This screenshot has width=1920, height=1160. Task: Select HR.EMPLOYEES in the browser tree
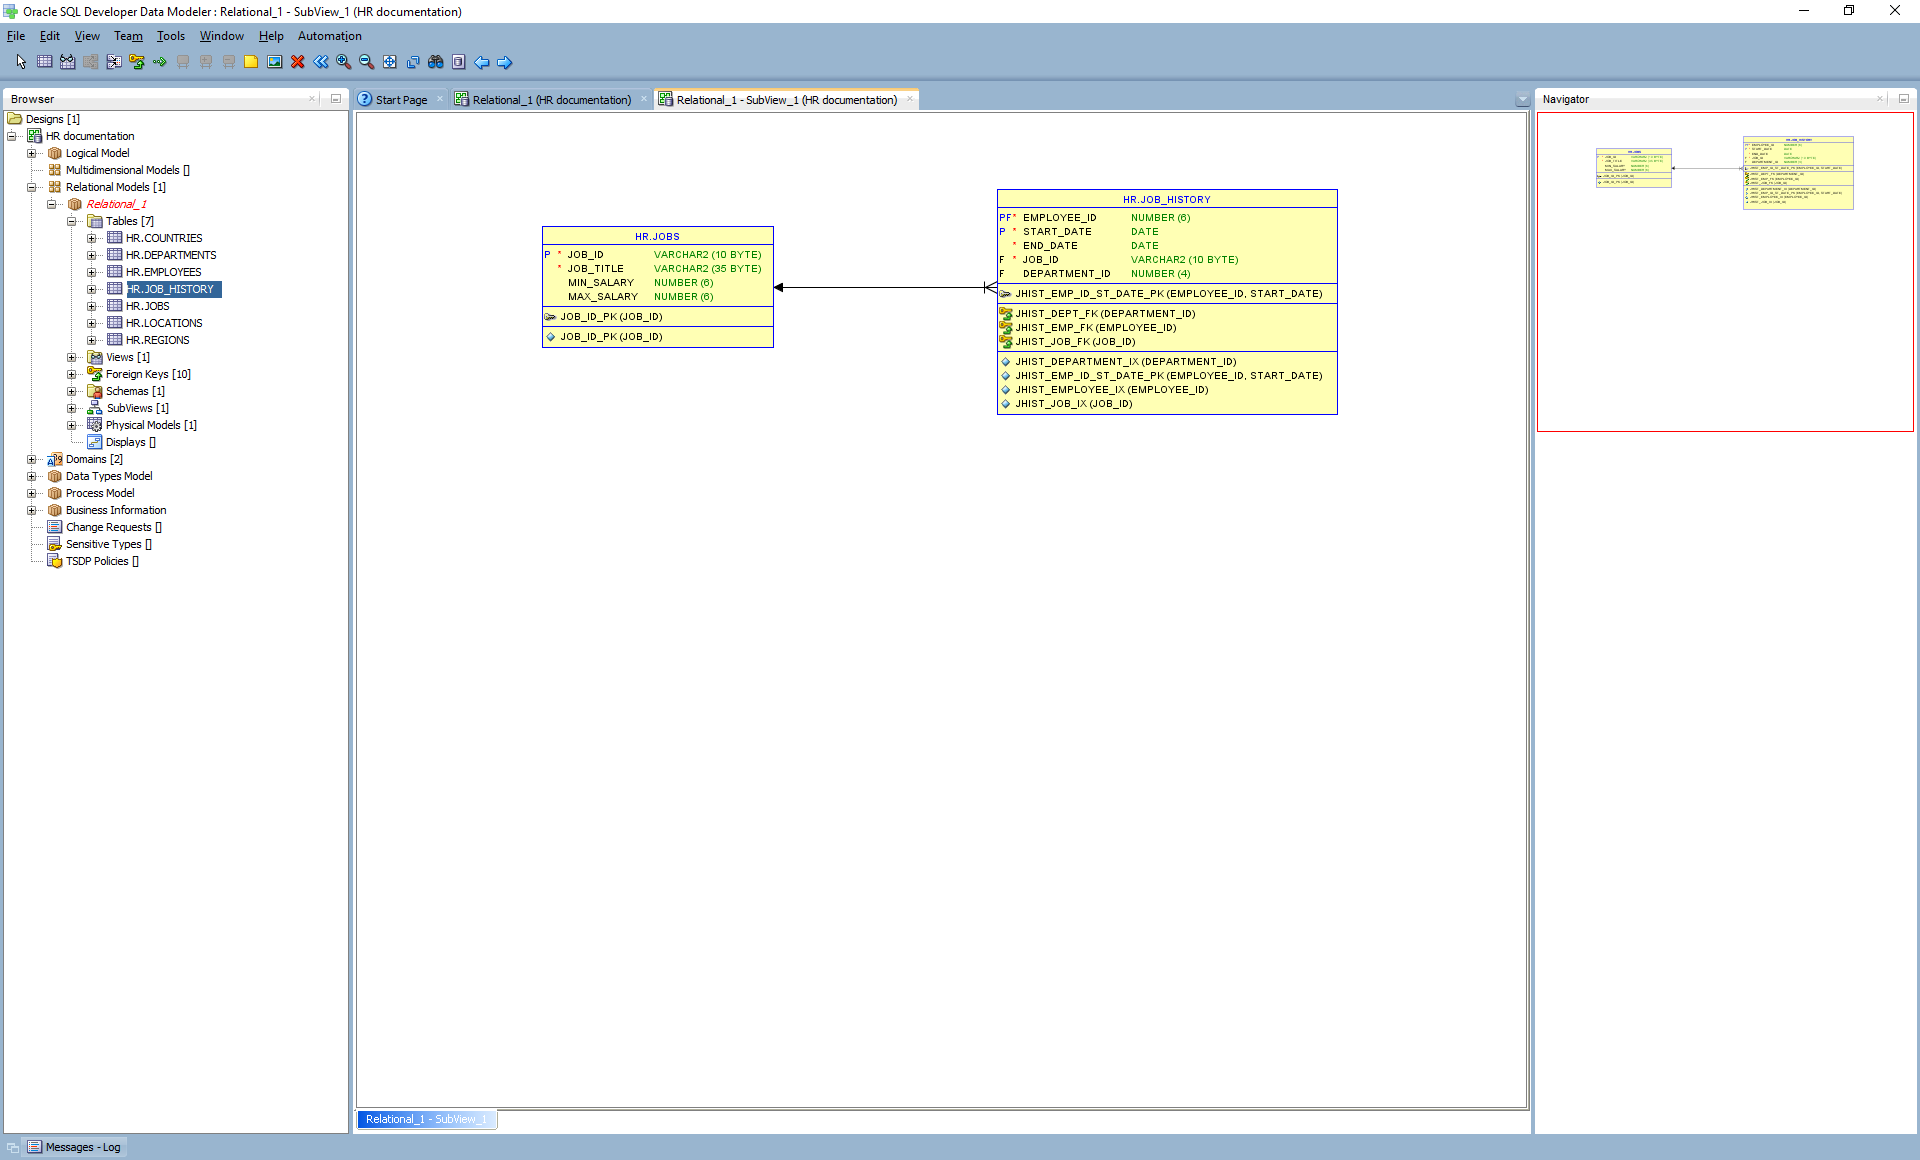pos(163,272)
